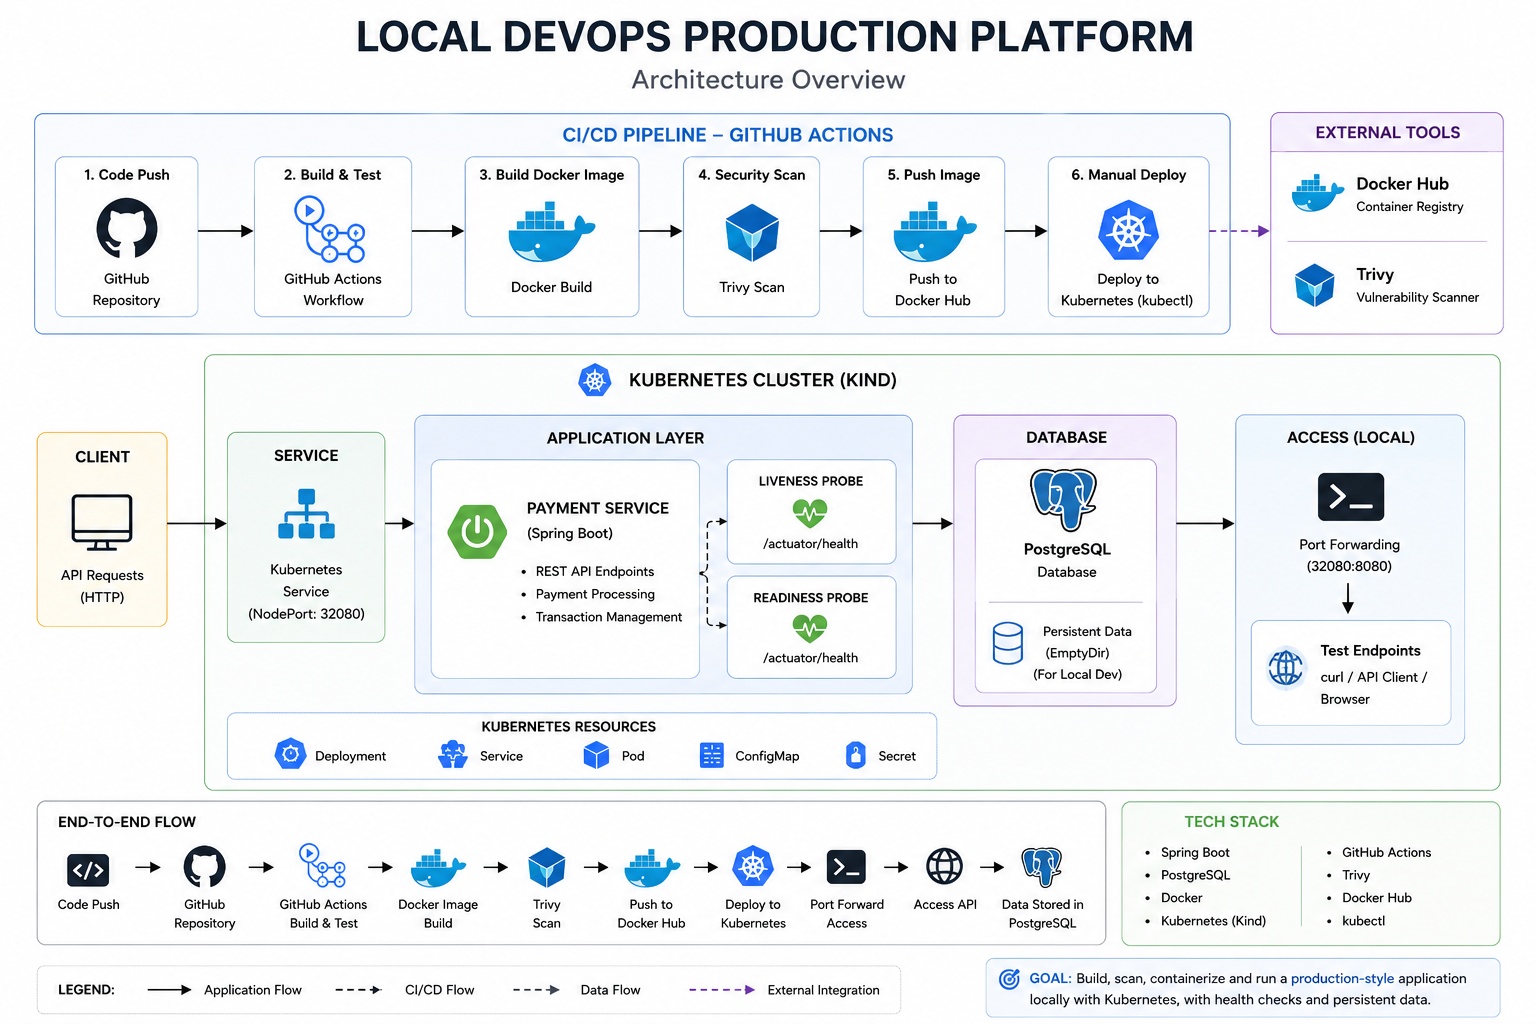1536x1024 pixels.
Task: Click the "3. Build Docker Image" step title
Action: [x=552, y=175]
